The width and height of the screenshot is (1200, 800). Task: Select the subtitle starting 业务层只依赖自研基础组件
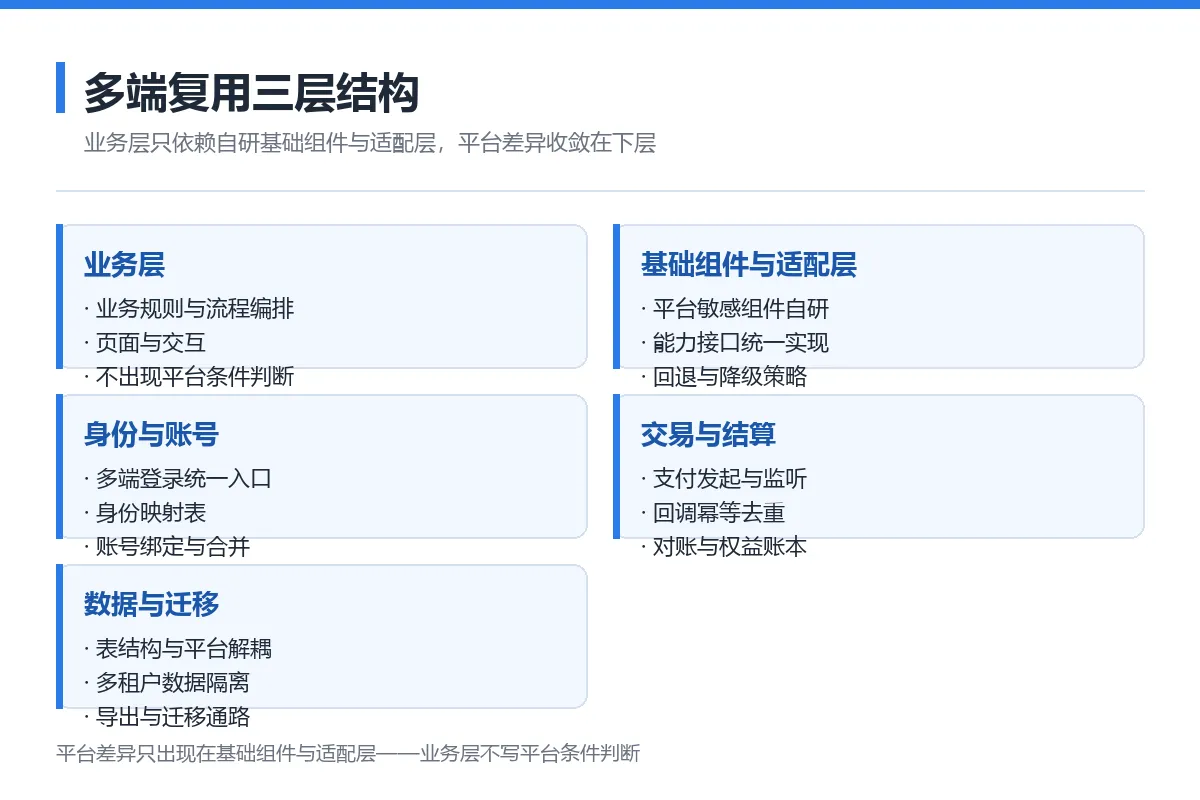point(370,143)
